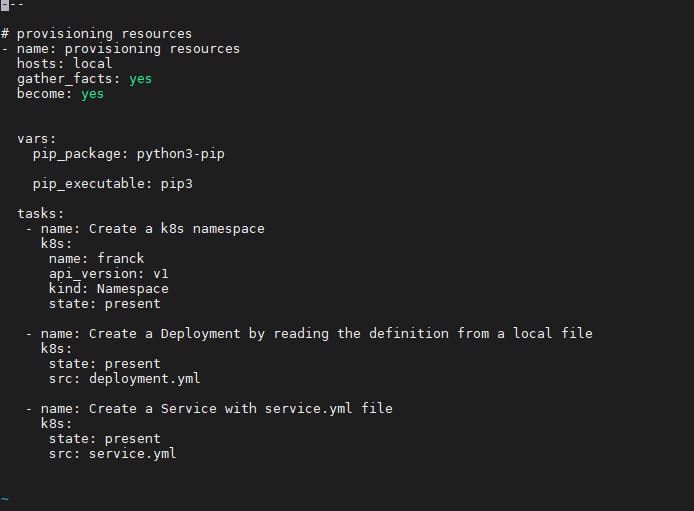The width and height of the screenshot is (694, 511).
Task: Click 'pip_executable: pip3' line
Action: click(112, 184)
